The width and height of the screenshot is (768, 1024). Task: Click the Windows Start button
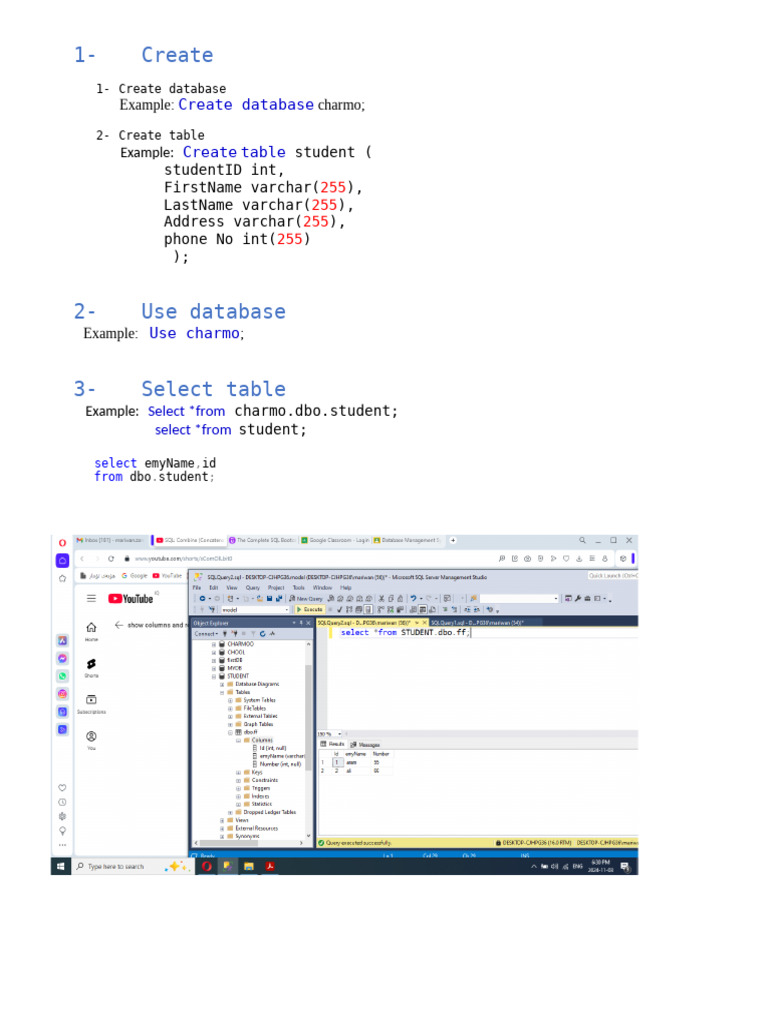(61, 866)
